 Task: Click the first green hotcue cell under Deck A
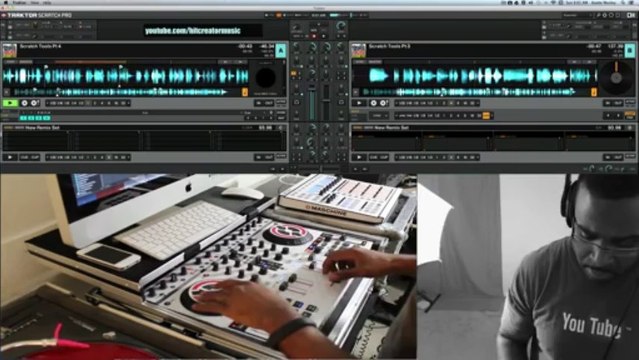23,118
